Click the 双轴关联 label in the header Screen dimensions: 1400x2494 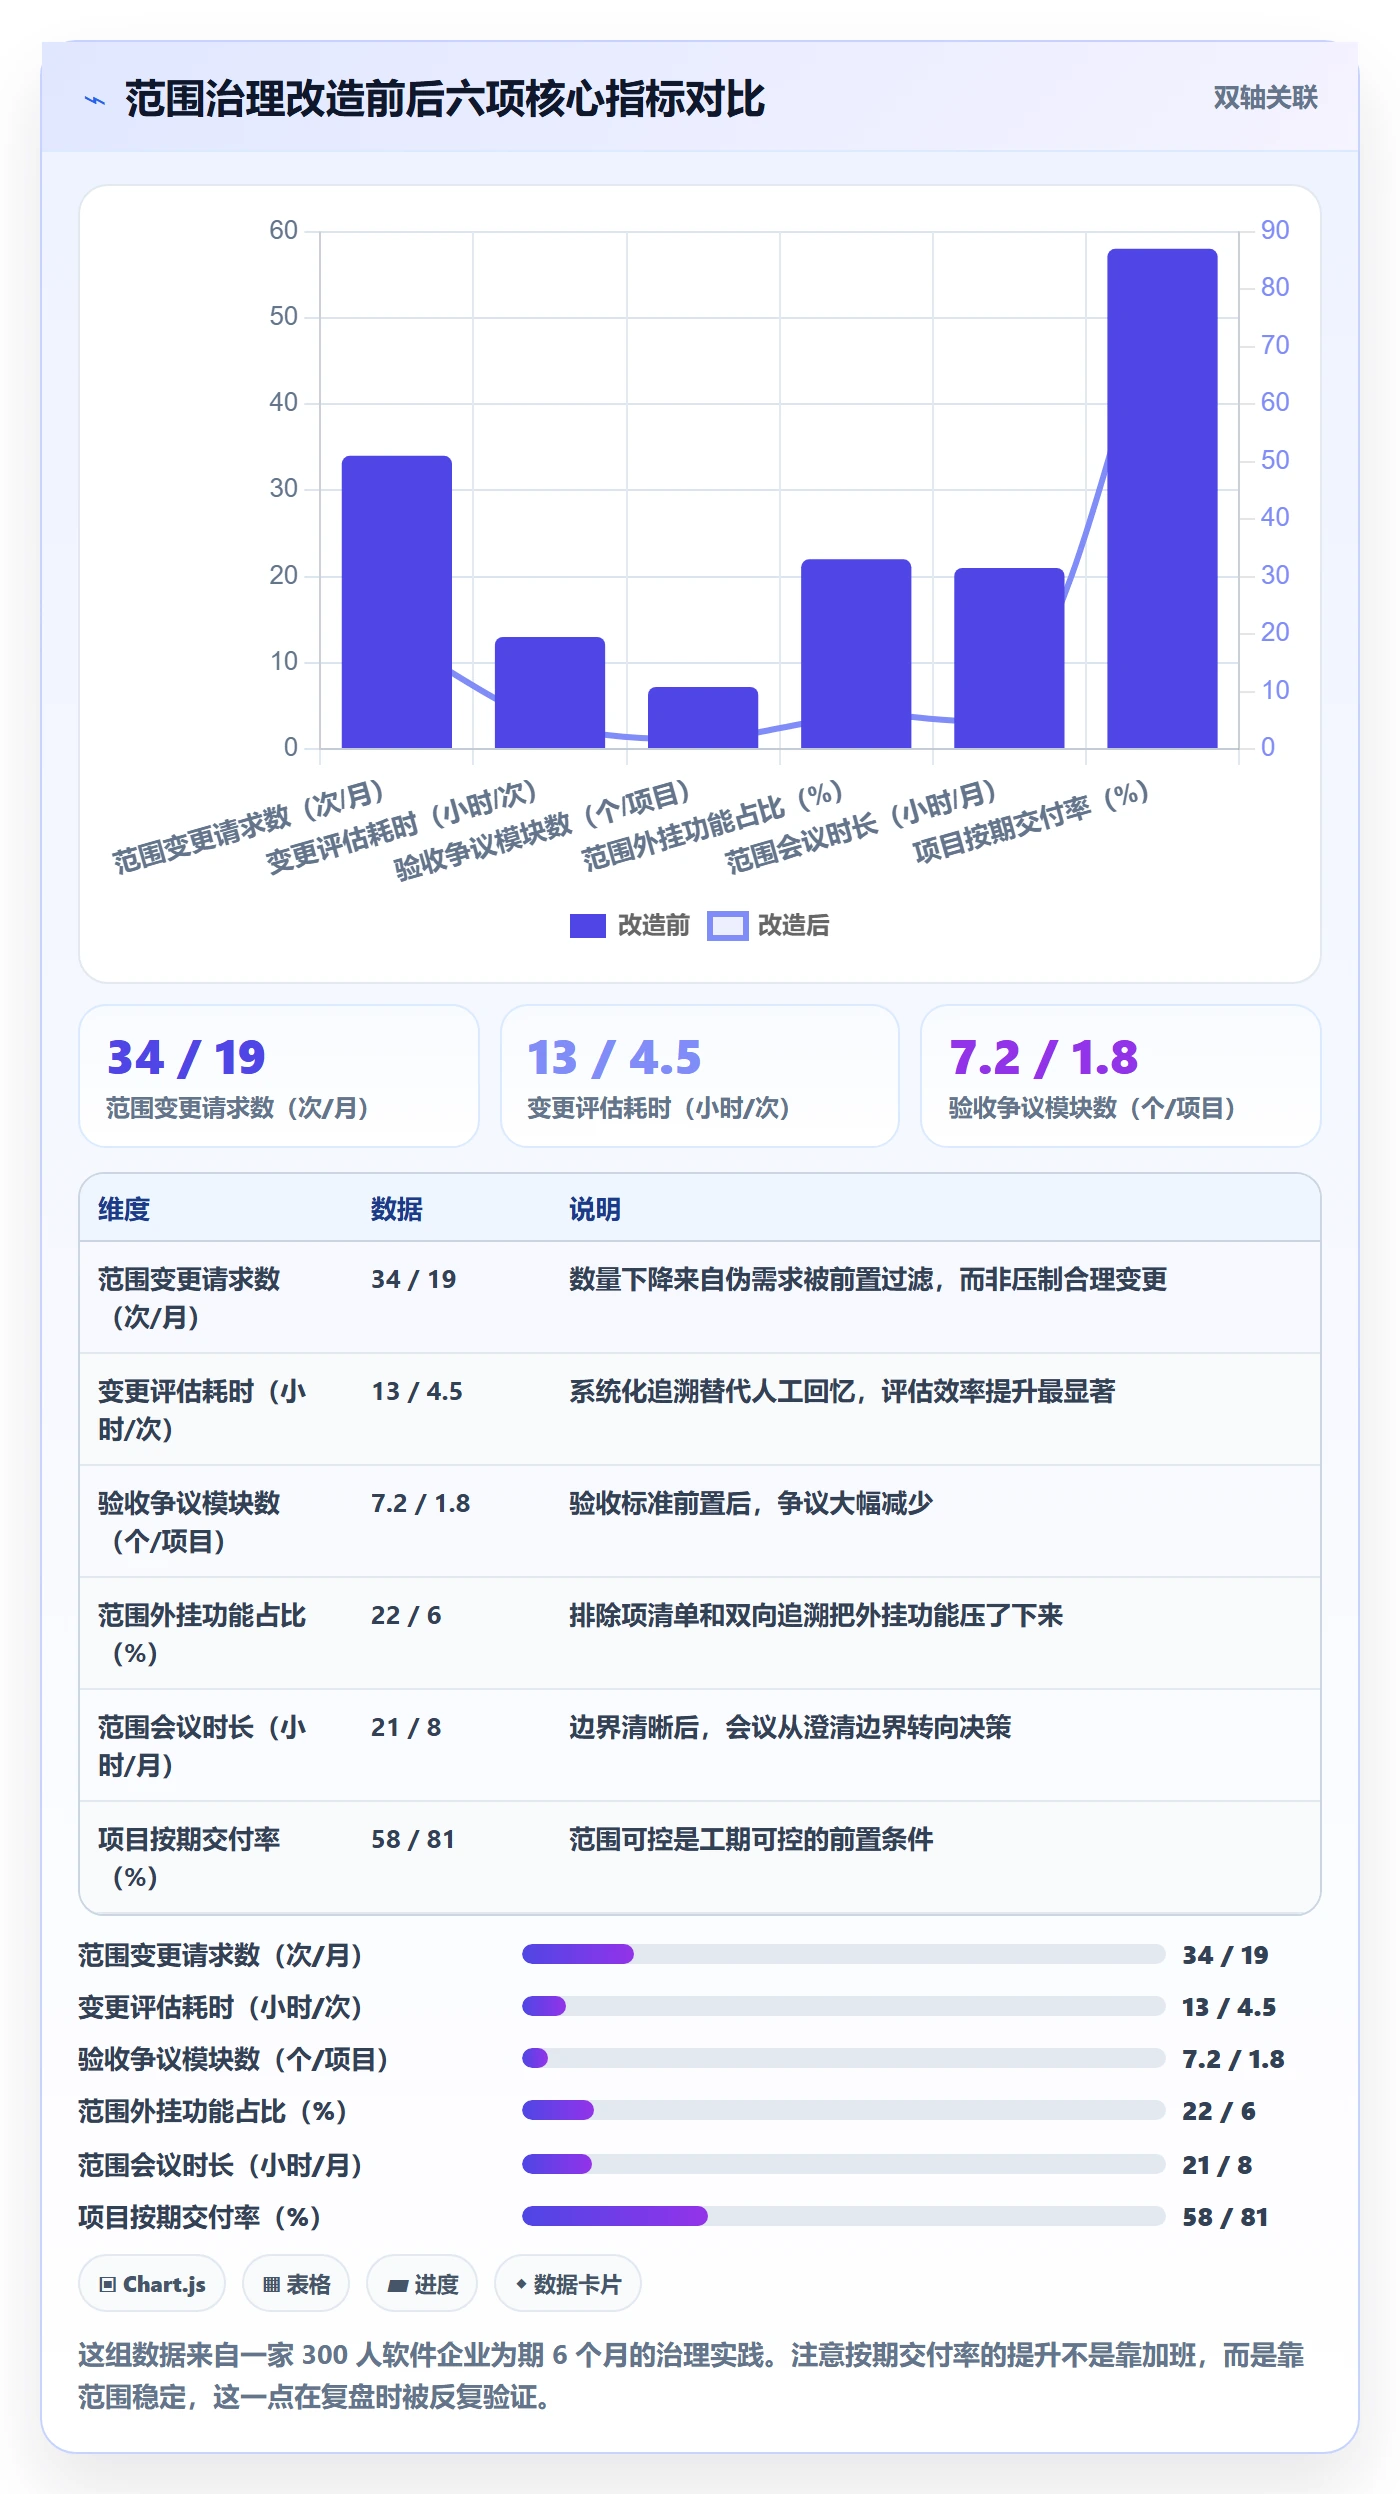coord(1265,98)
